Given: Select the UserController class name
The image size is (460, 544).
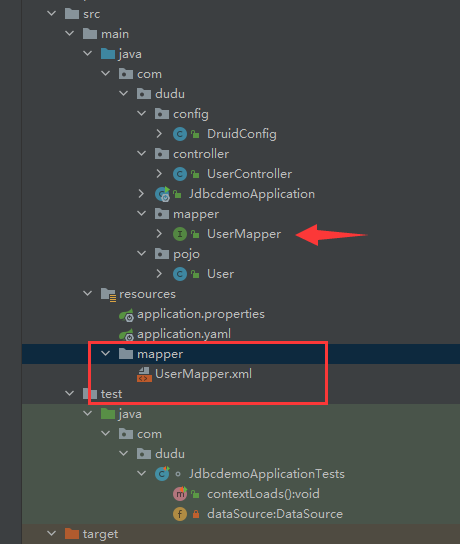Looking at the screenshot, I should point(249,173).
